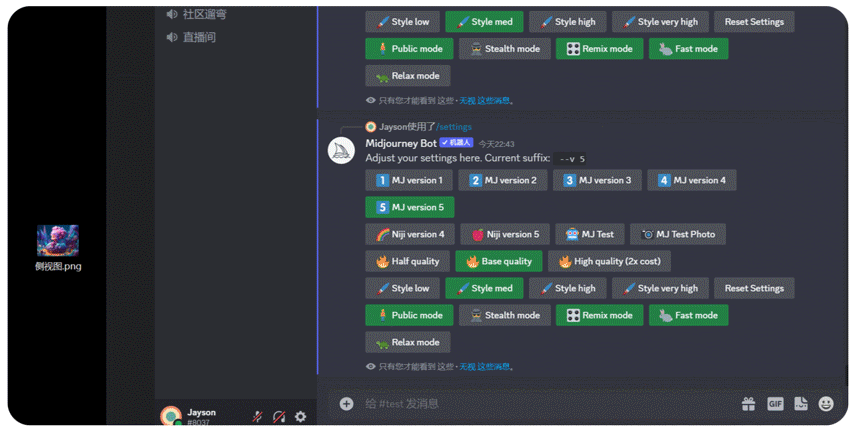This screenshot has height=431, width=856.
Task: Dismiss lower message via 无视 这些消息 link
Action: point(485,367)
